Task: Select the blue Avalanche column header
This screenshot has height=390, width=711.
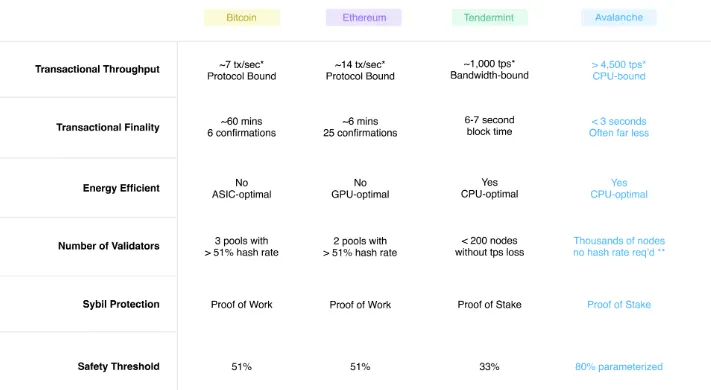Action: 619,17
